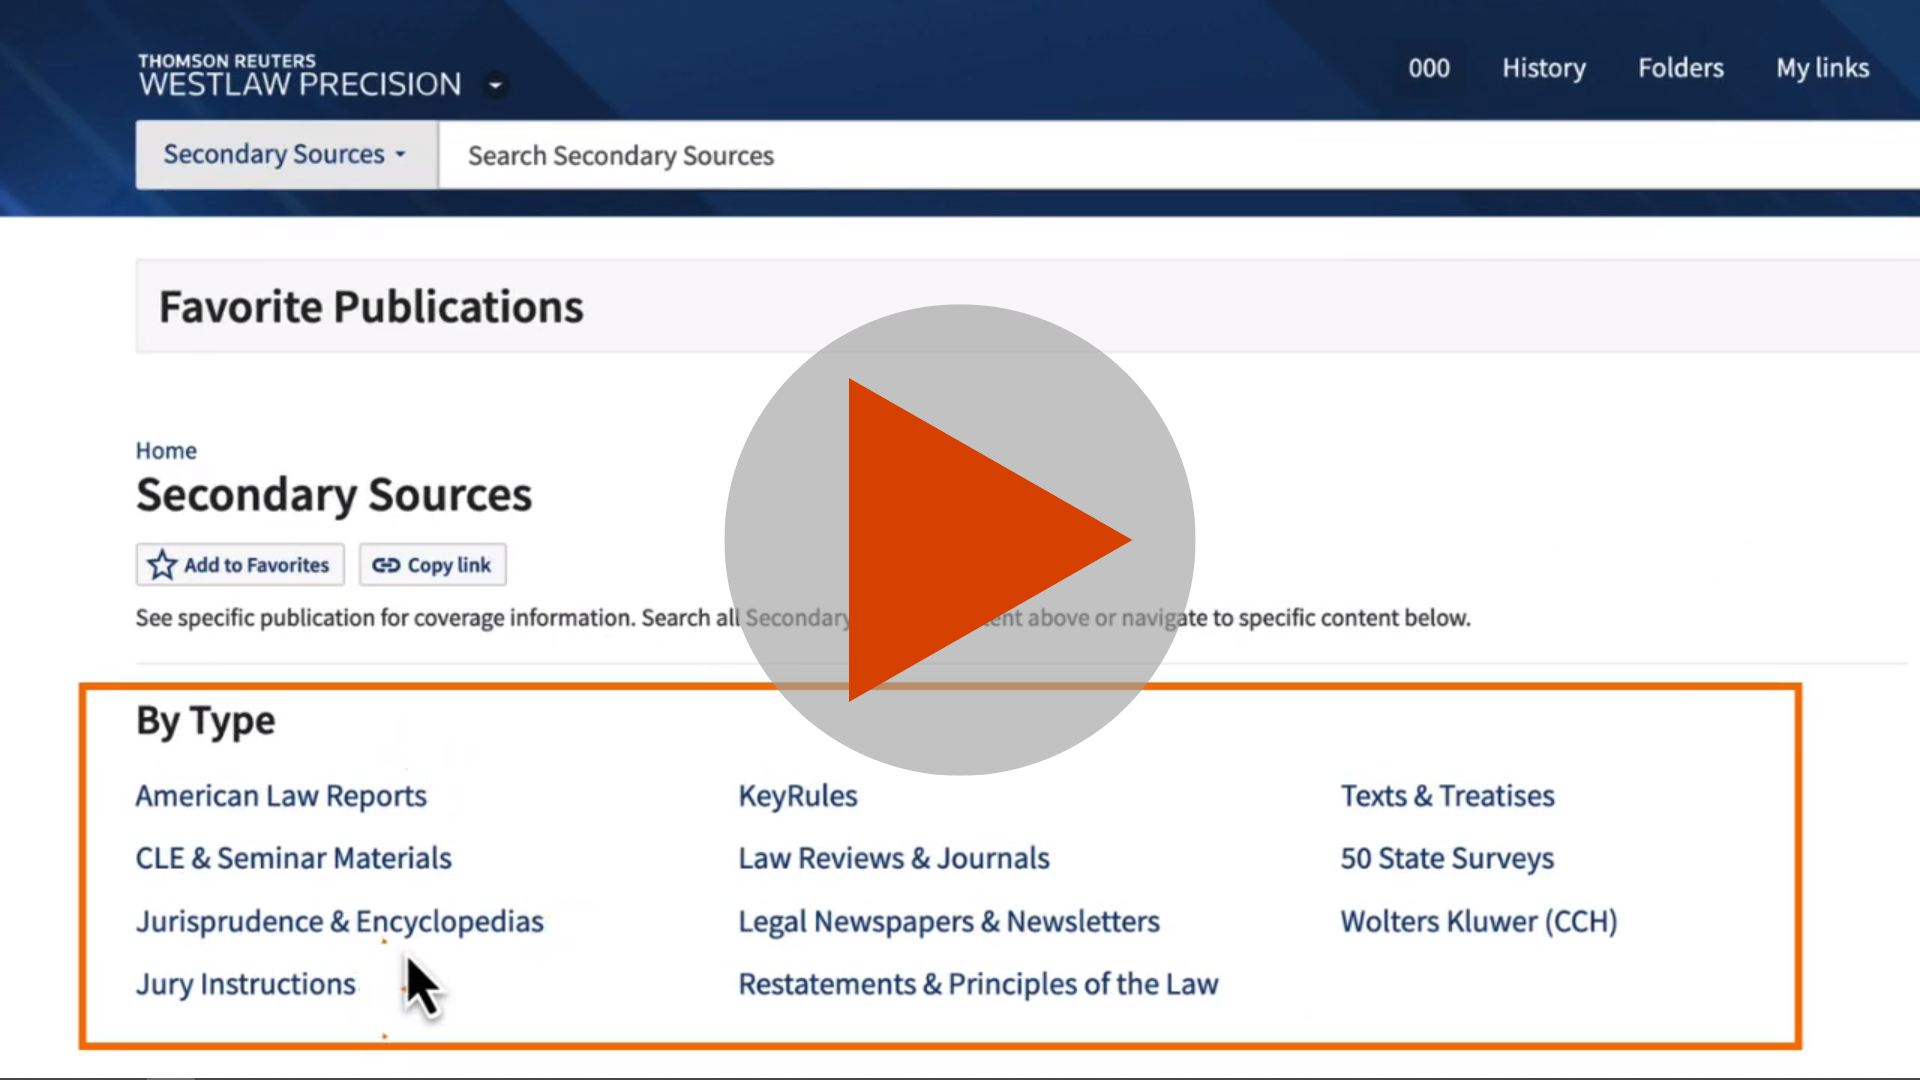Open the History menu

(1543, 68)
